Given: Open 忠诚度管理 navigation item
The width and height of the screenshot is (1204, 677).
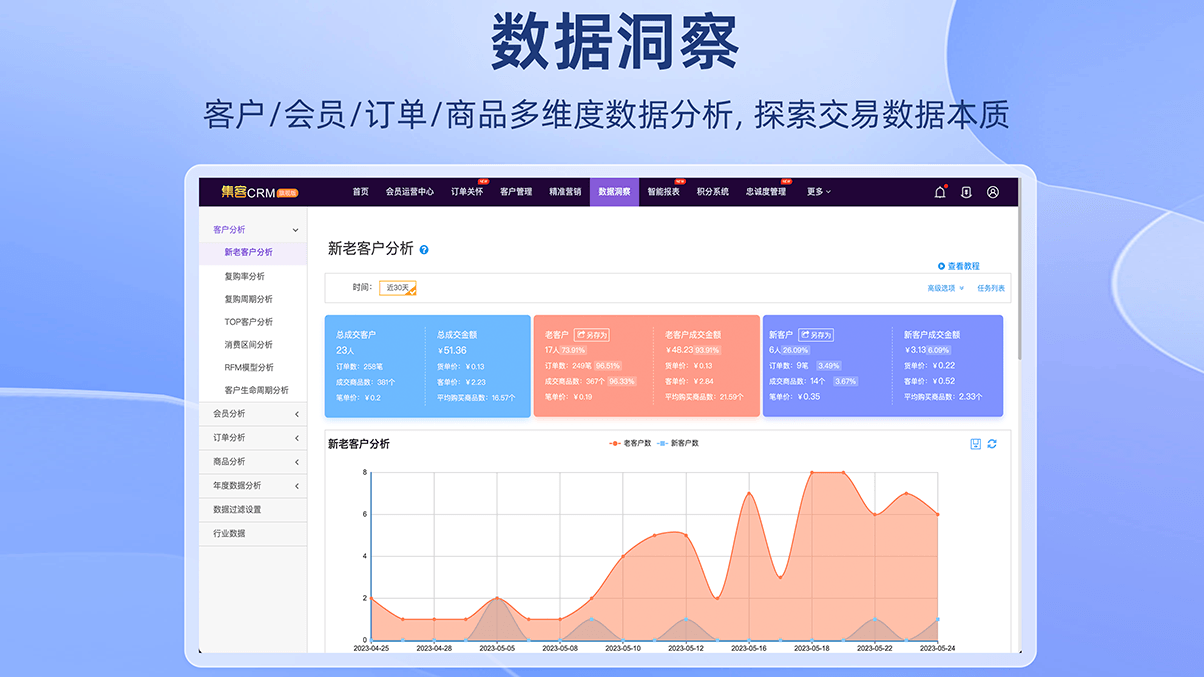Looking at the screenshot, I should click(766, 192).
